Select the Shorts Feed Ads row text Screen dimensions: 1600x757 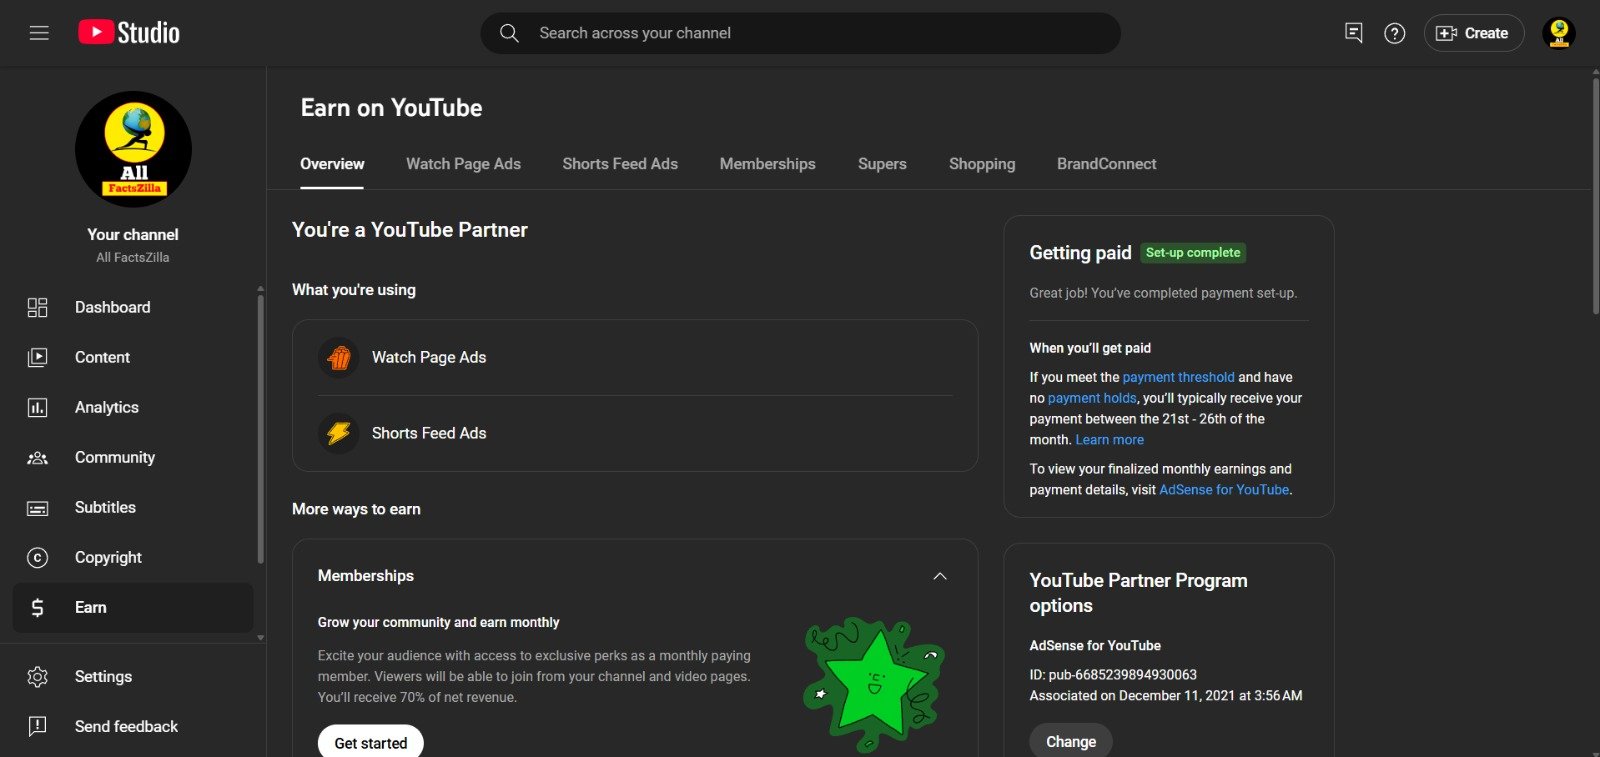pos(429,433)
